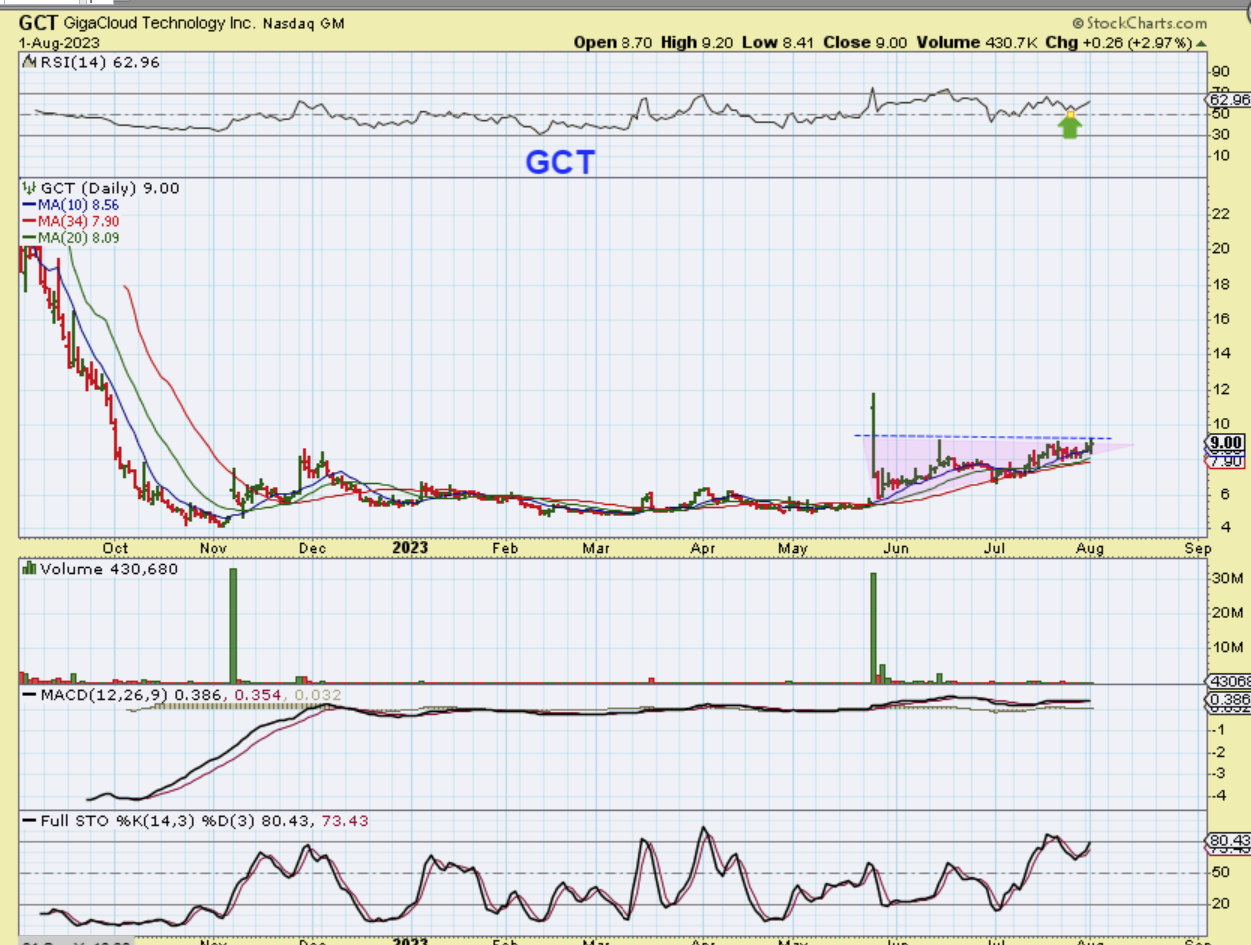Click the red MA(34) color marker
The height and width of the screenshot is (945, 1251).
coord(28,221)
